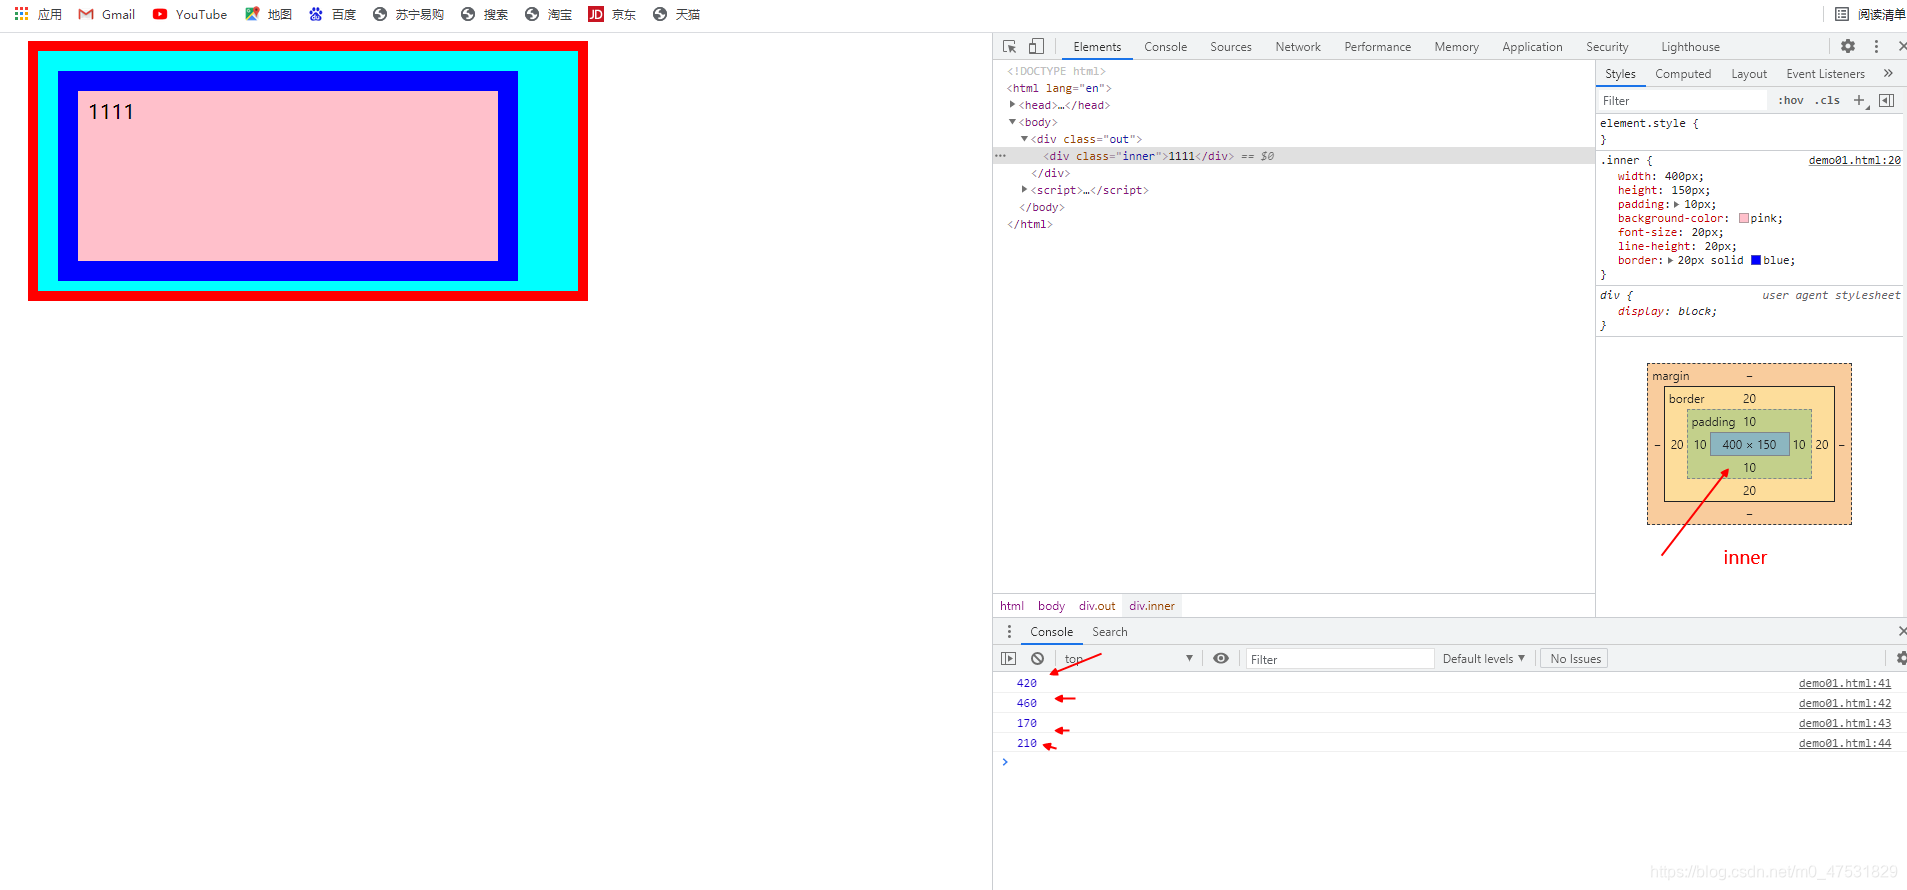Viewport: 1907px width, 890px height.
Task: Click the console prompt arrow
Action: point(1005,762)
